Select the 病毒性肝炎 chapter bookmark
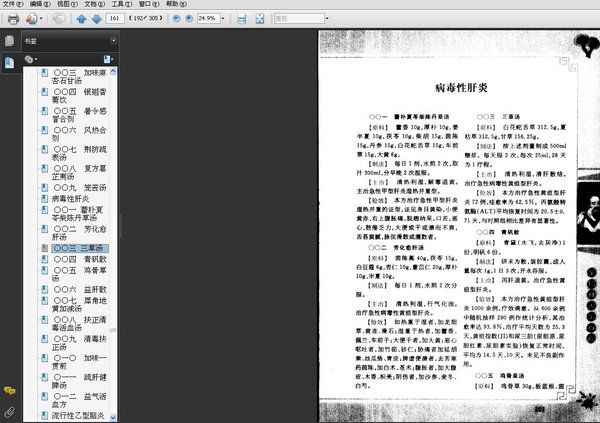Image resolution: width=600 pixels, height=423 pixels. (x=70, y=199)
